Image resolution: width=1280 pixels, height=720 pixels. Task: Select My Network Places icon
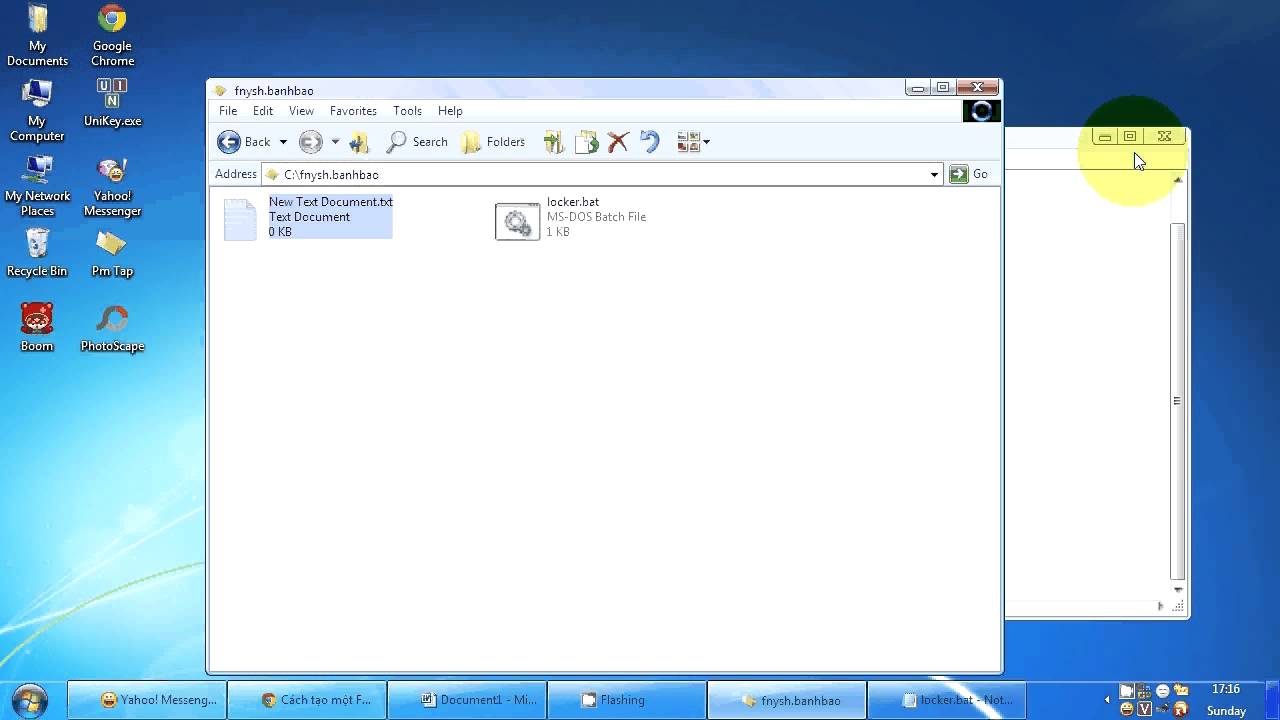click(x=37, y=186)
